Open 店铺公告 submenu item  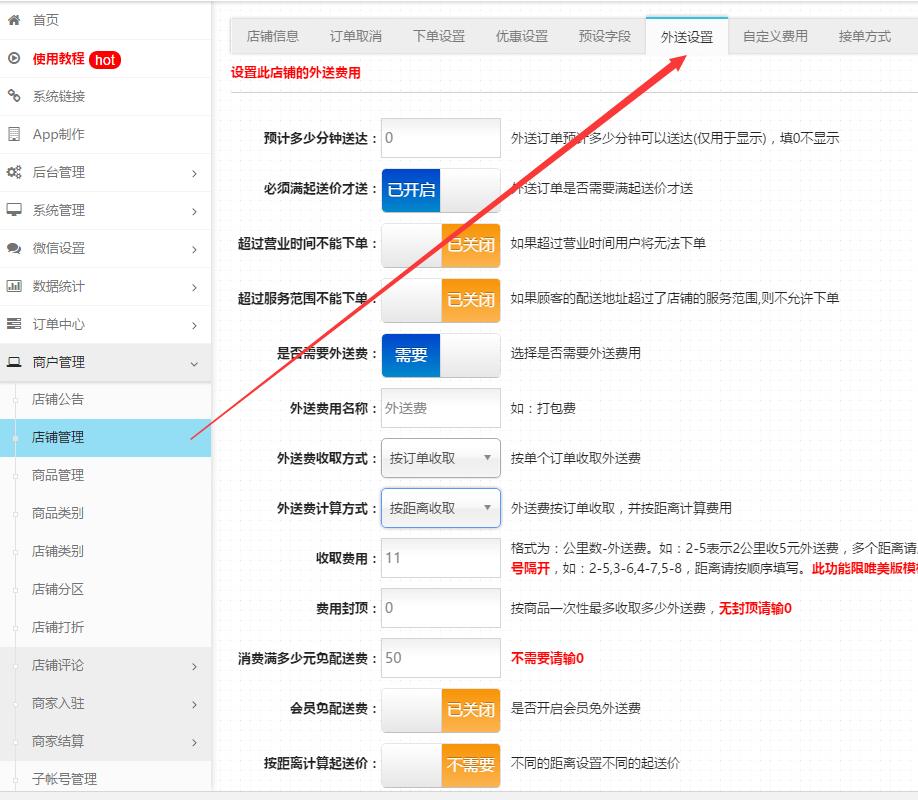(105, 399)
